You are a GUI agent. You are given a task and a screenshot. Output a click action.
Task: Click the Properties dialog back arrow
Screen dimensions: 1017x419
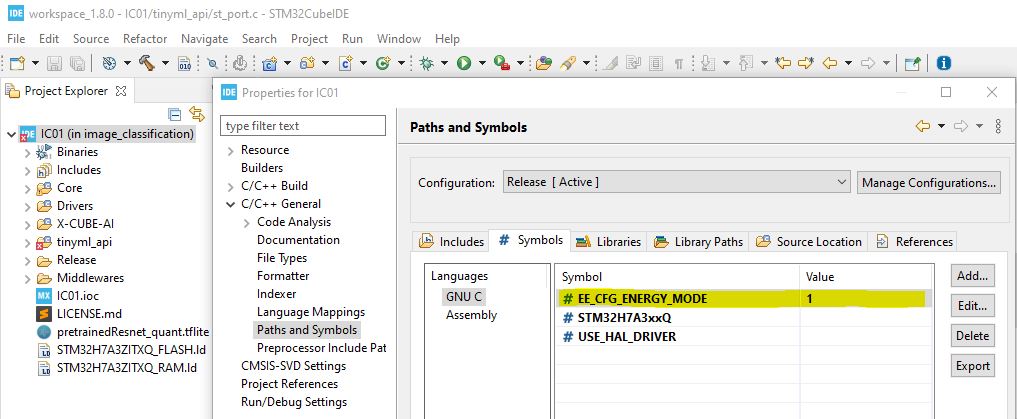point(922,126)
